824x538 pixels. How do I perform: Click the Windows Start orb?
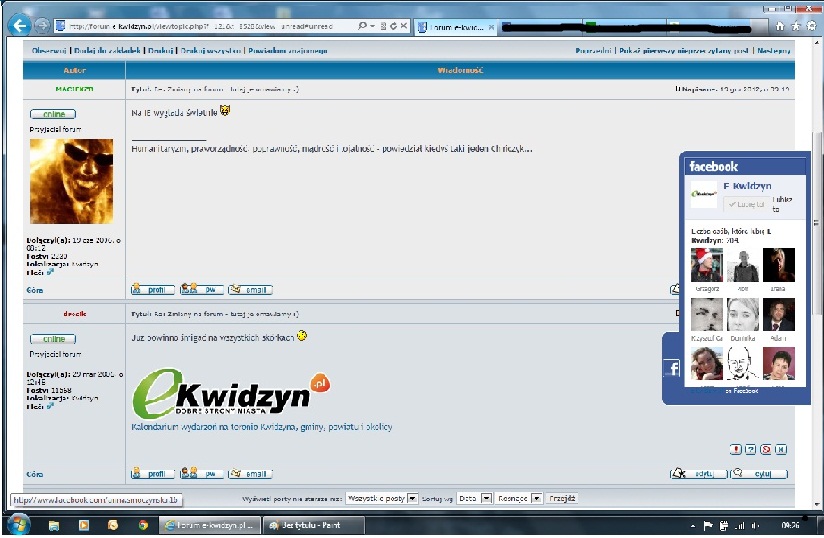[x=18, y=524]
